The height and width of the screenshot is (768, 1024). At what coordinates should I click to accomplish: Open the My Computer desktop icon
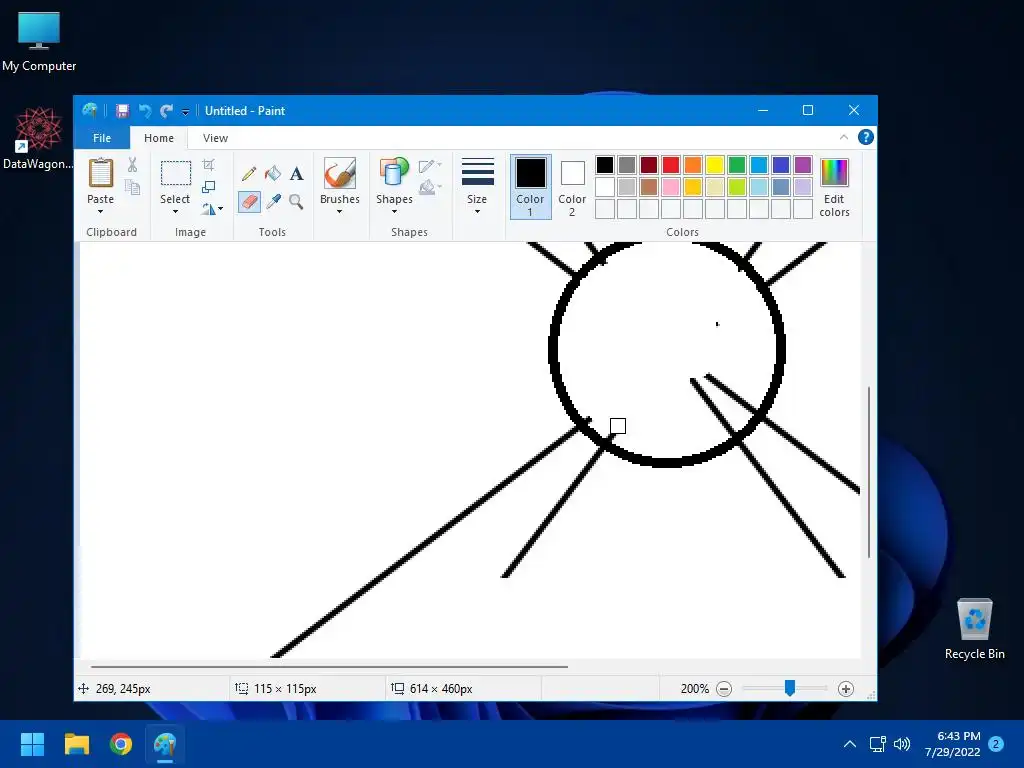coord(39,41)
